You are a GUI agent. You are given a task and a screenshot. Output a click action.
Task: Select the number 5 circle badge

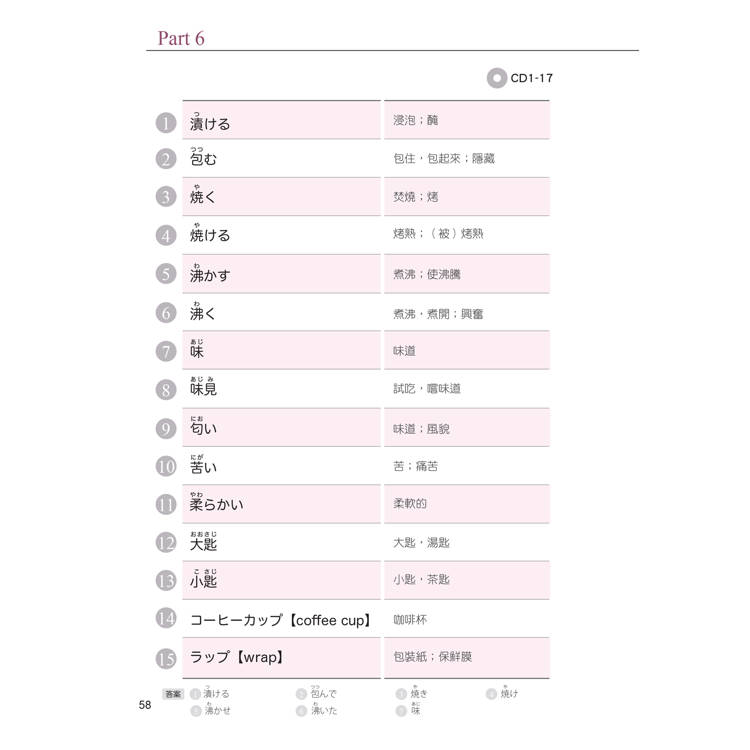click(166, 274)
